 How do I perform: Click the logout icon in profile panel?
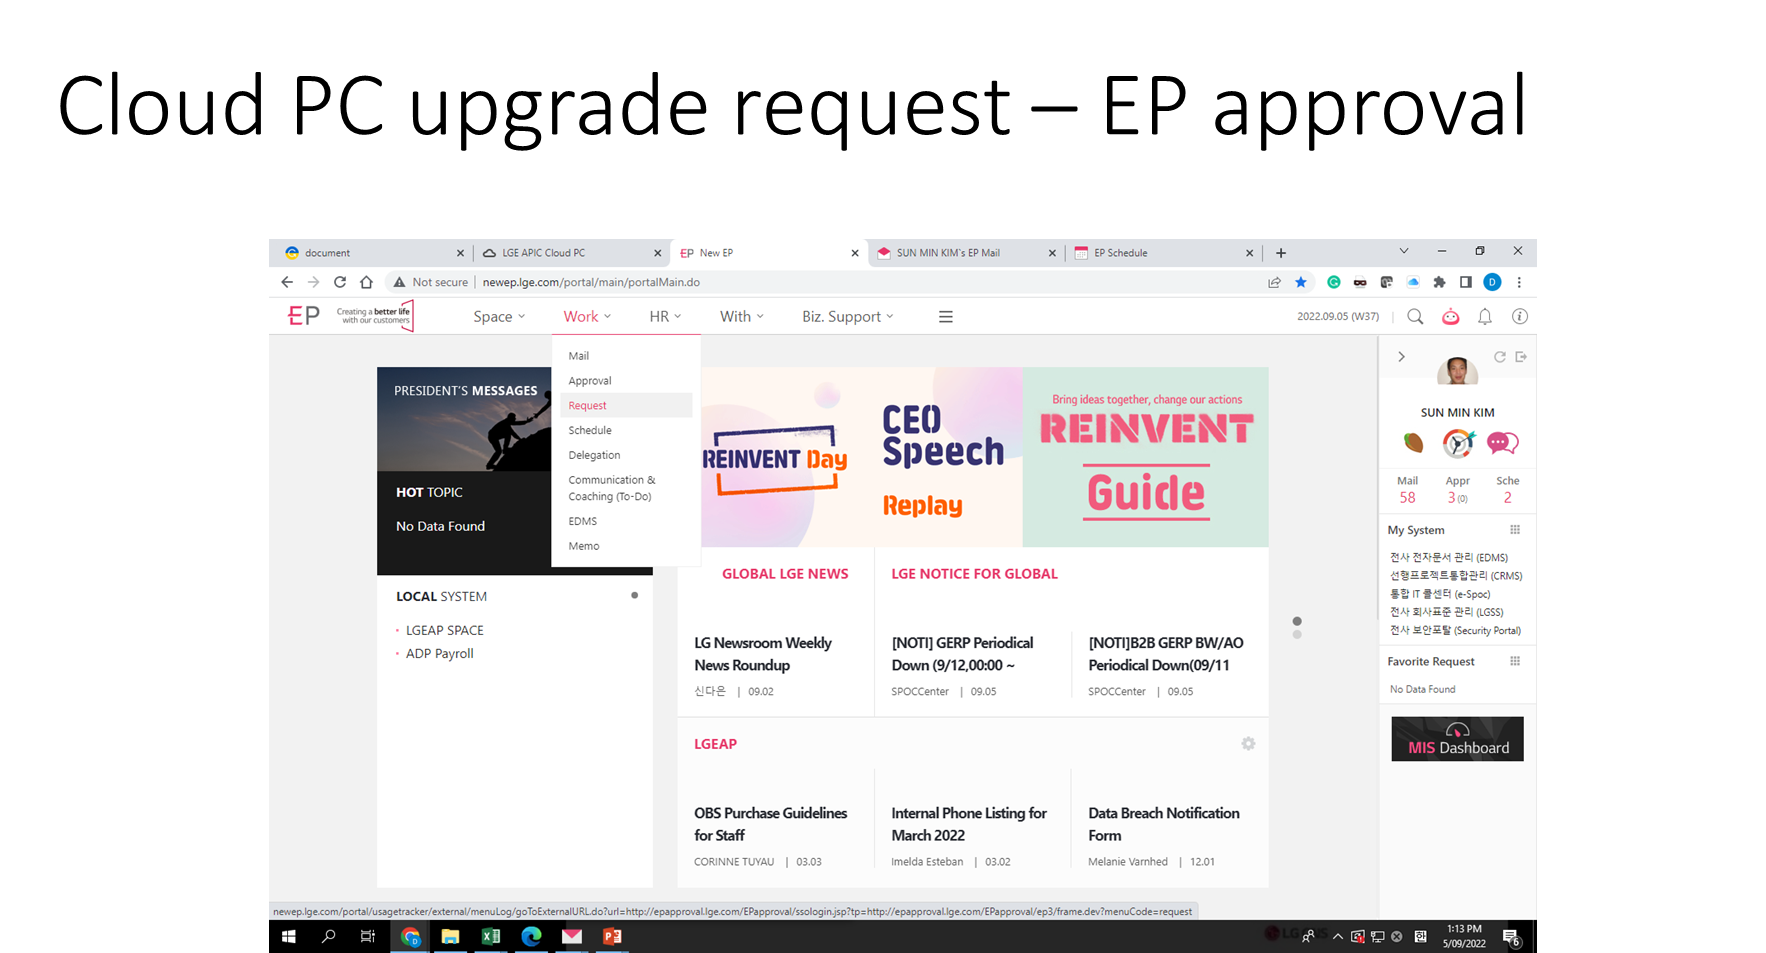1521,357
